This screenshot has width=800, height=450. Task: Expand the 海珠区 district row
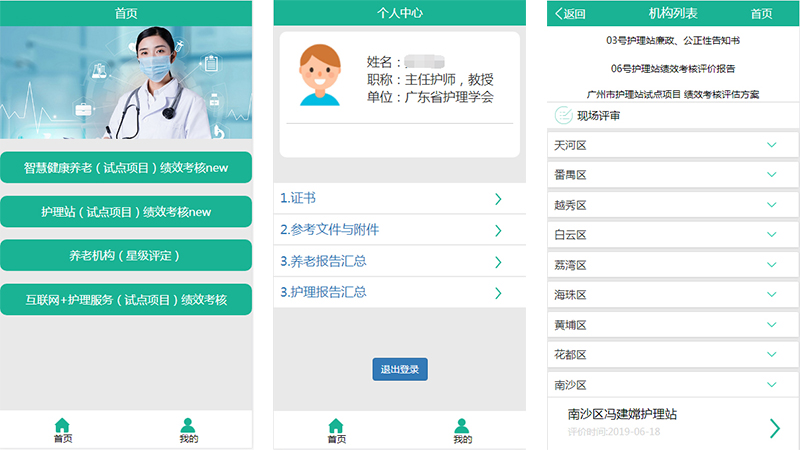tap(771, 295)
